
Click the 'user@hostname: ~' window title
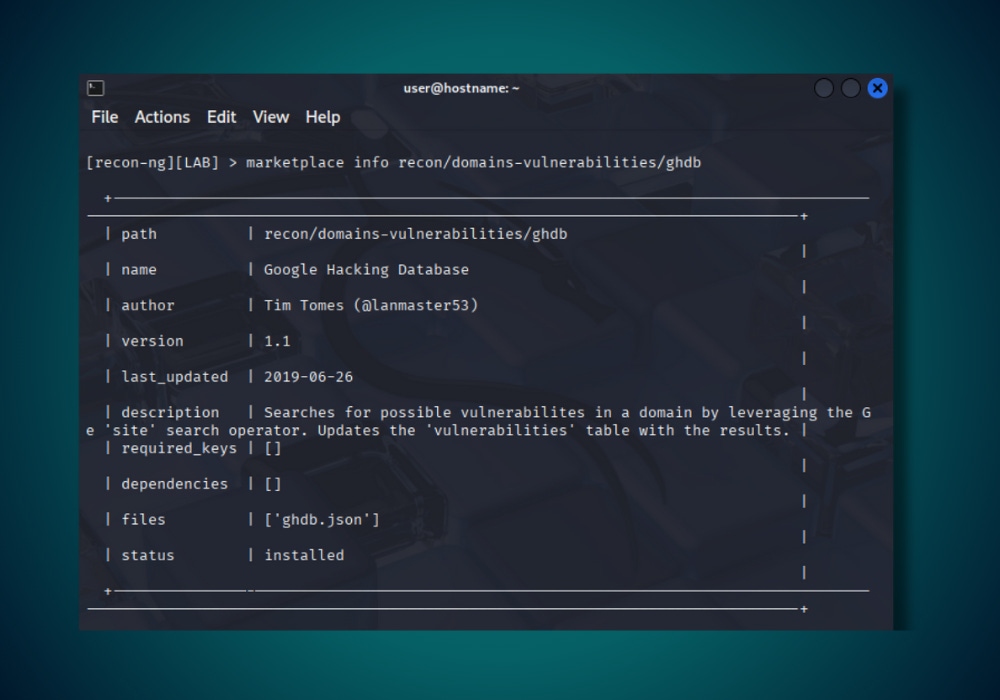point(461,88)
